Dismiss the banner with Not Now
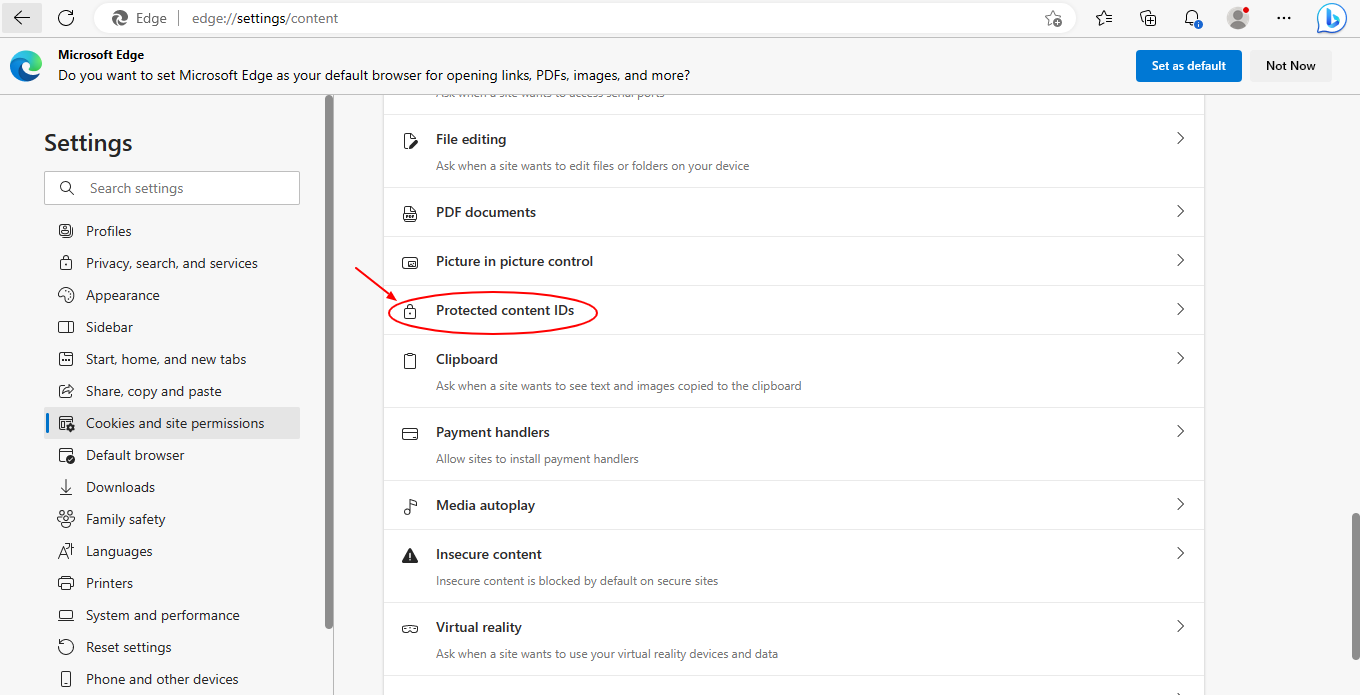Screen dimensions: 1360x695 click(x=1289, y=65)
